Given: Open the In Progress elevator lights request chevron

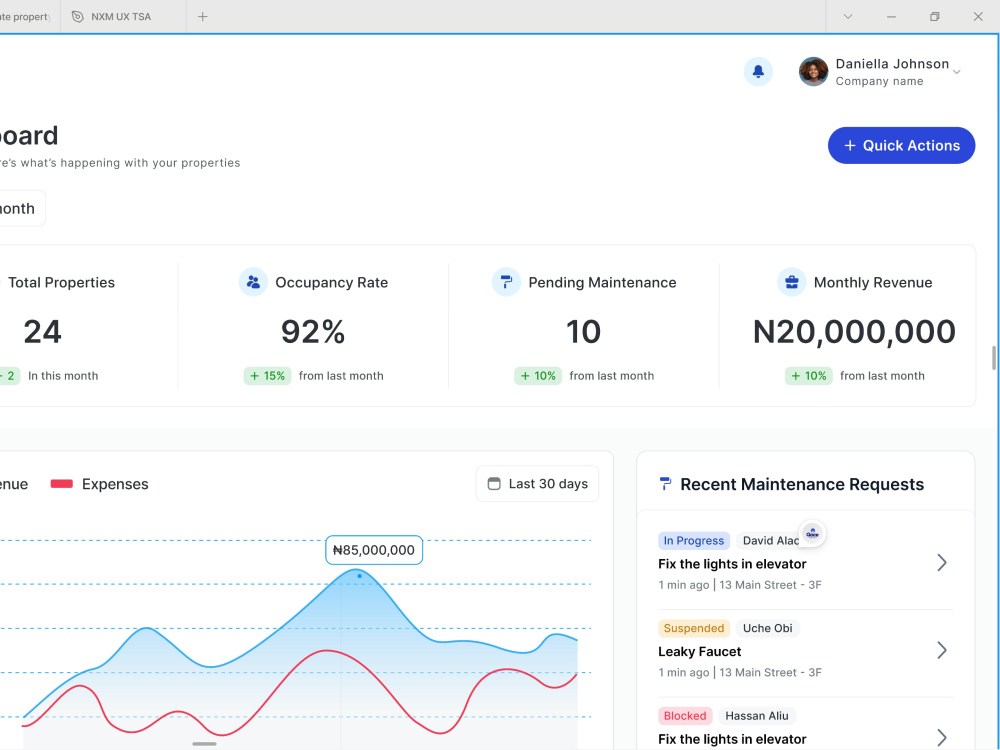Looking at the screenshot, I should pyautogui.click(x=941, y=562).
